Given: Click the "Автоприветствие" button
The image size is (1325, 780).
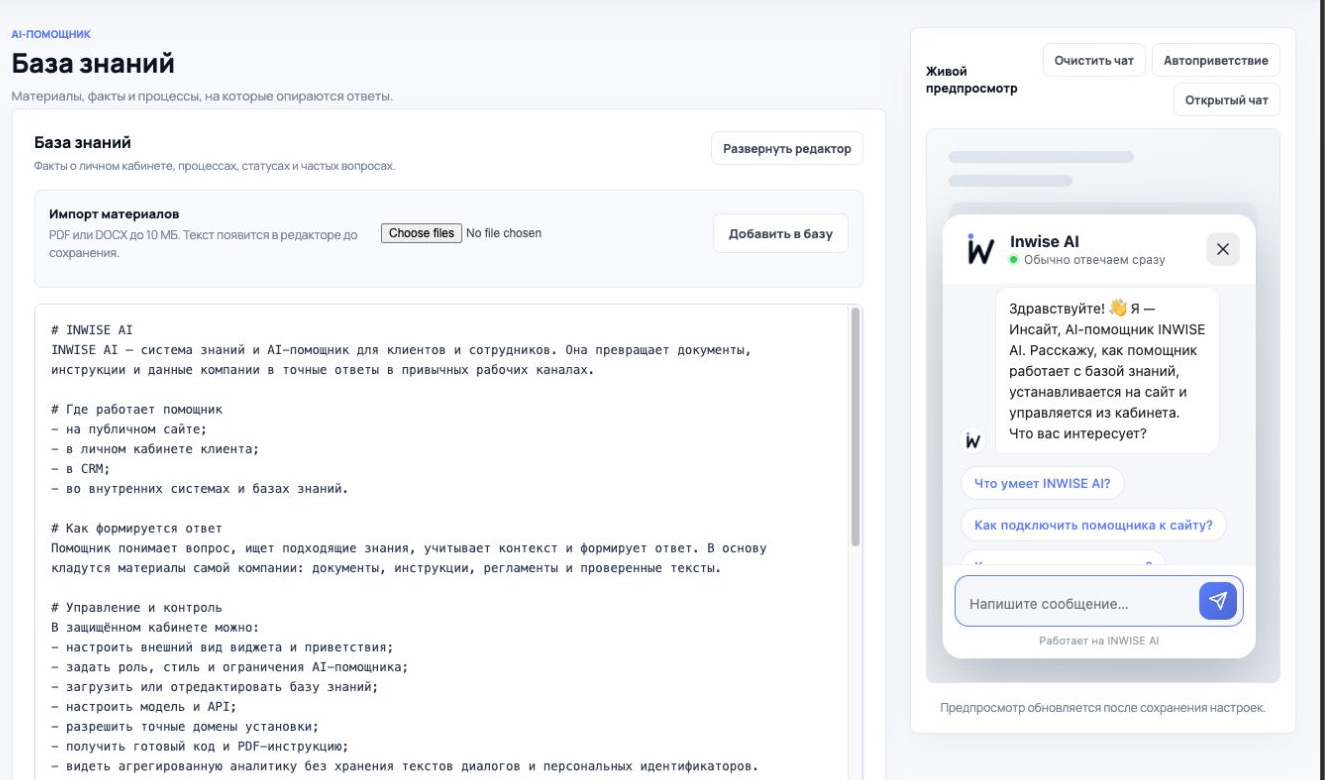Looking at the screenshot, I should click(x=1216, y=61).
